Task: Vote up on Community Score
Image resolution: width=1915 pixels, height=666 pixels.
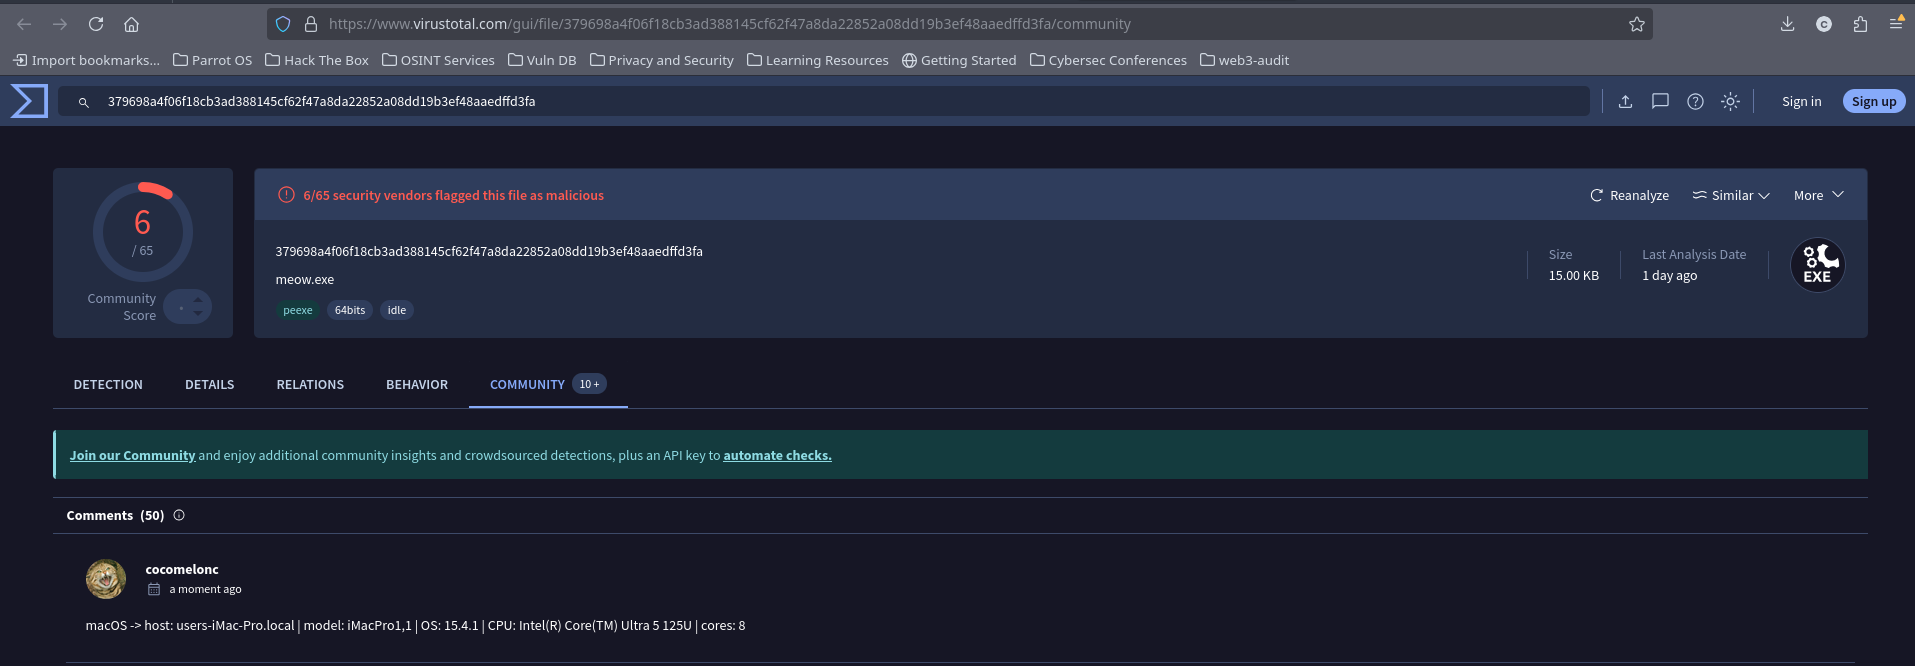Action: [198, 299]
